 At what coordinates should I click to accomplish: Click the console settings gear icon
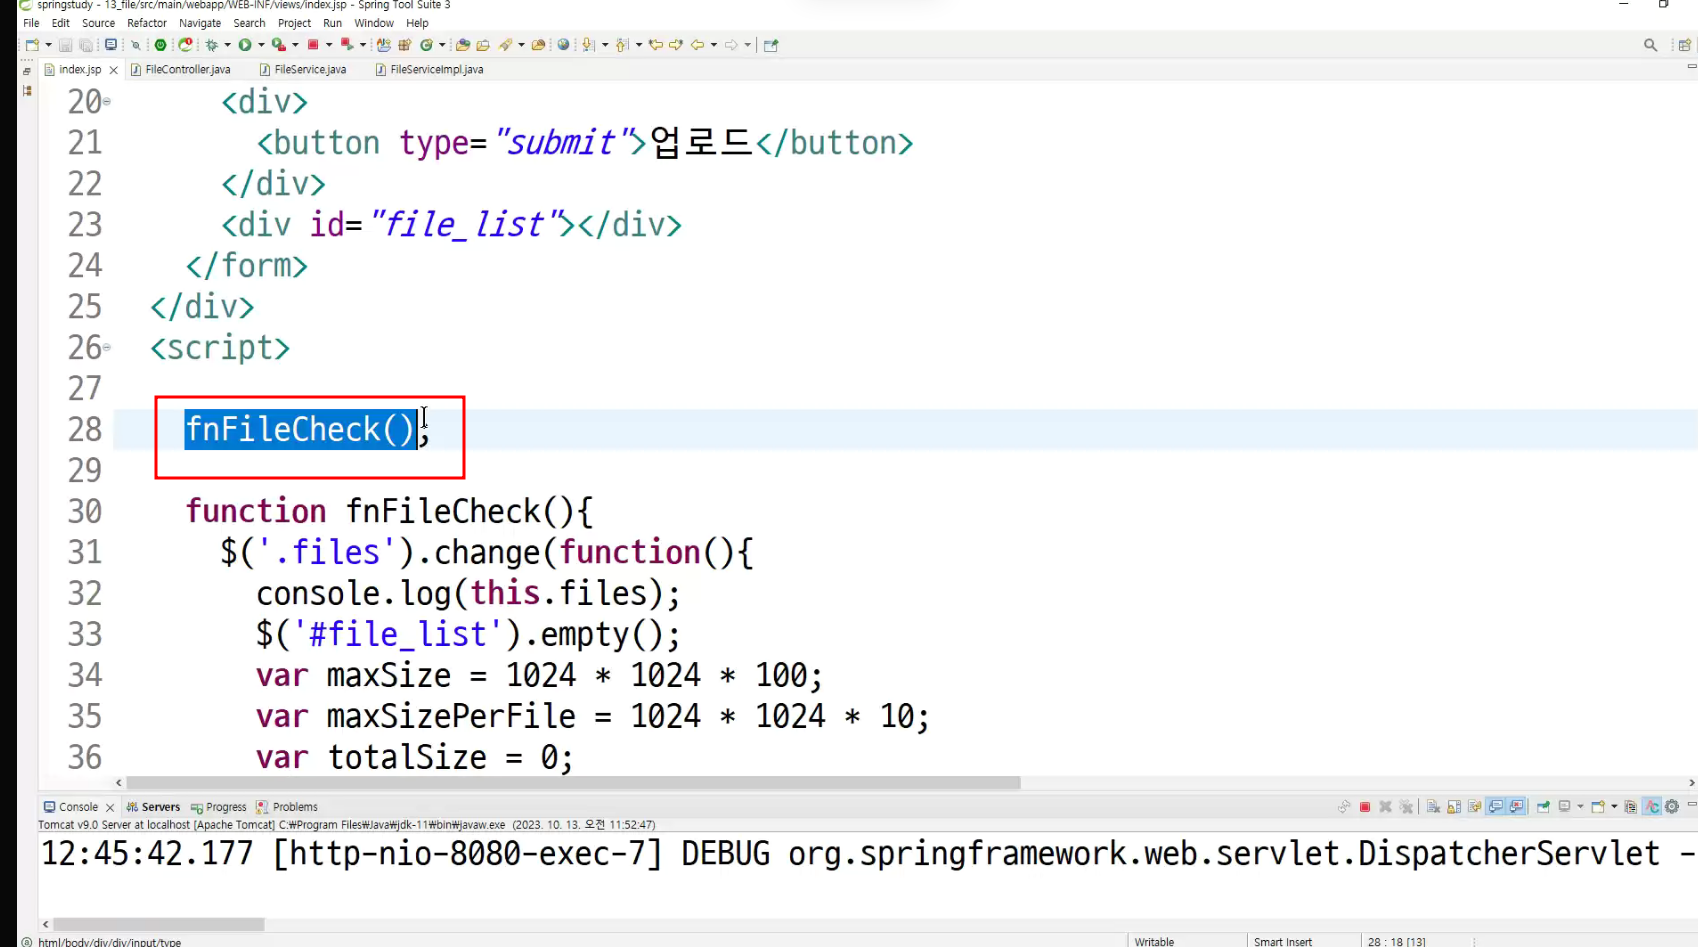(1671, 807)
